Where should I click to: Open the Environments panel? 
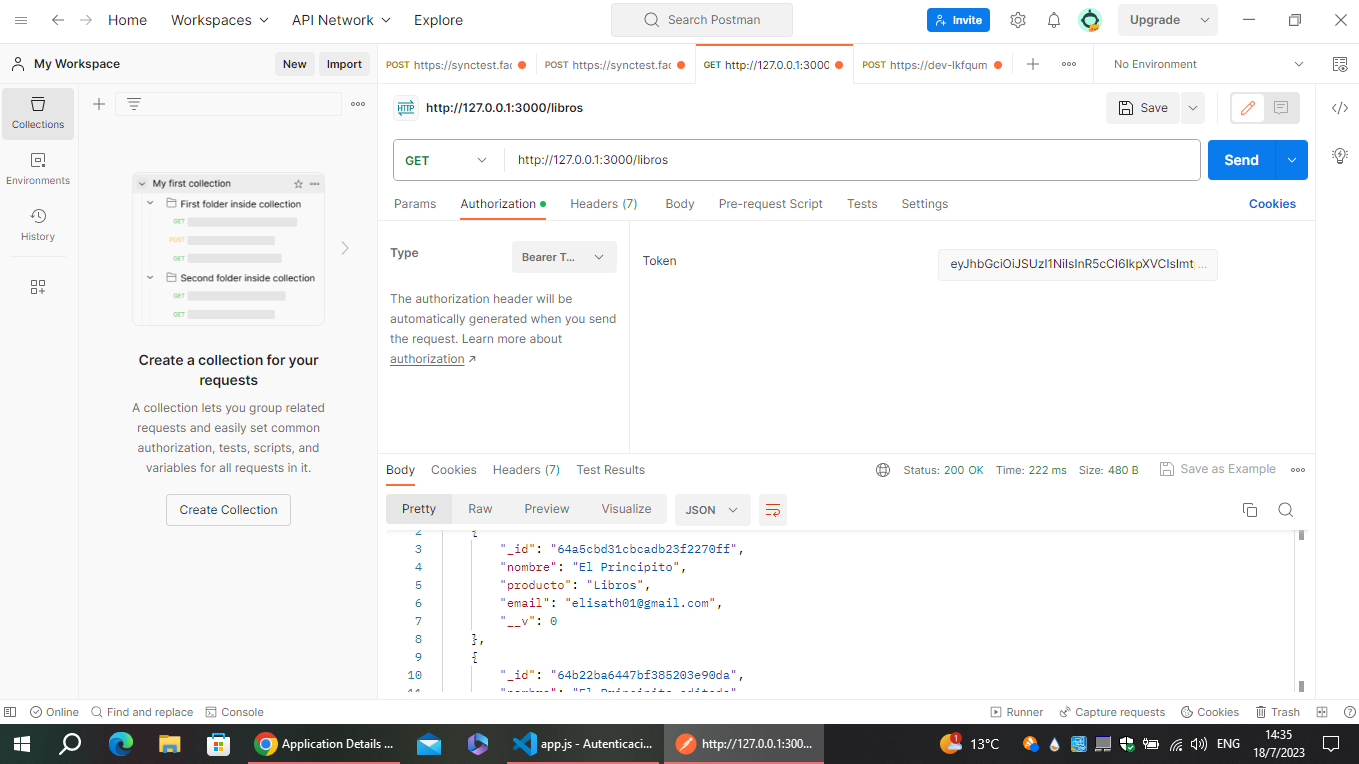(x=37, y=166)
